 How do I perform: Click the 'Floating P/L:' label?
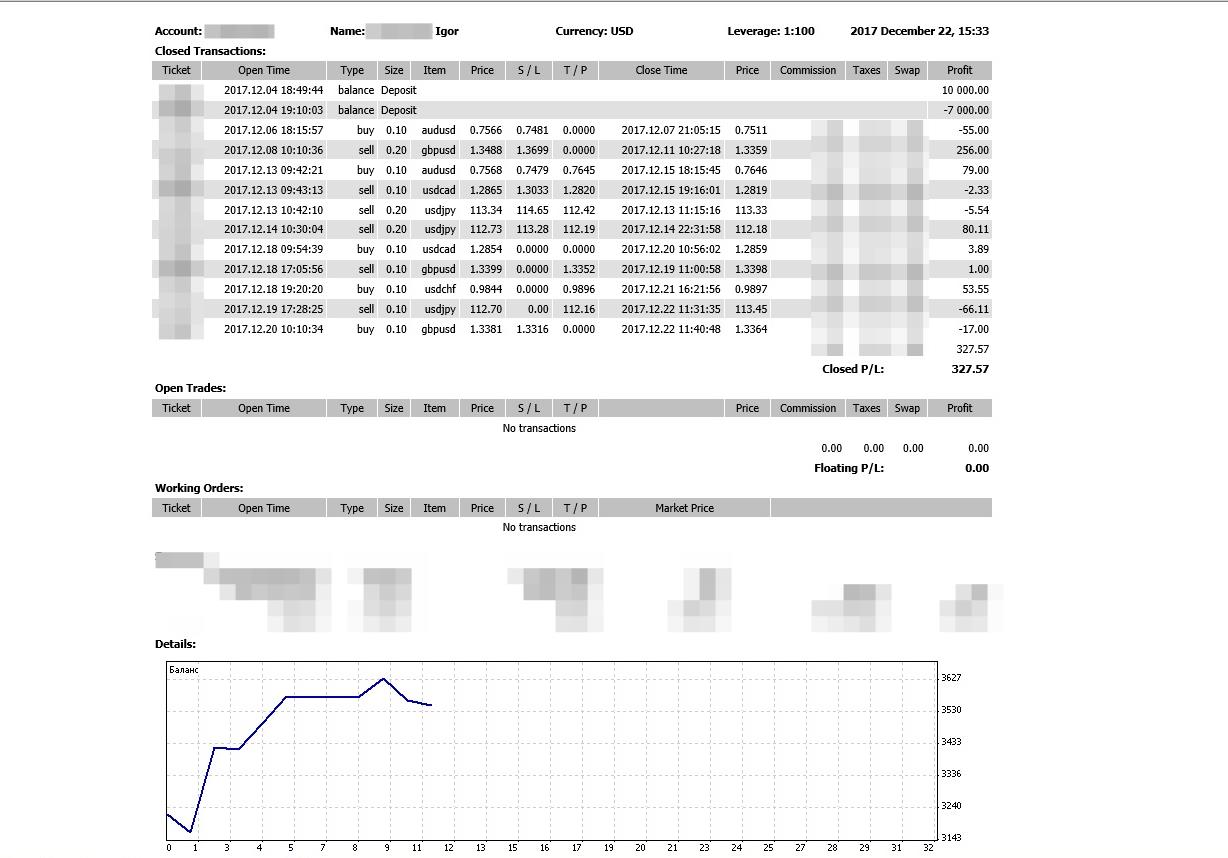pyautogui.click(x=849, y=468)
